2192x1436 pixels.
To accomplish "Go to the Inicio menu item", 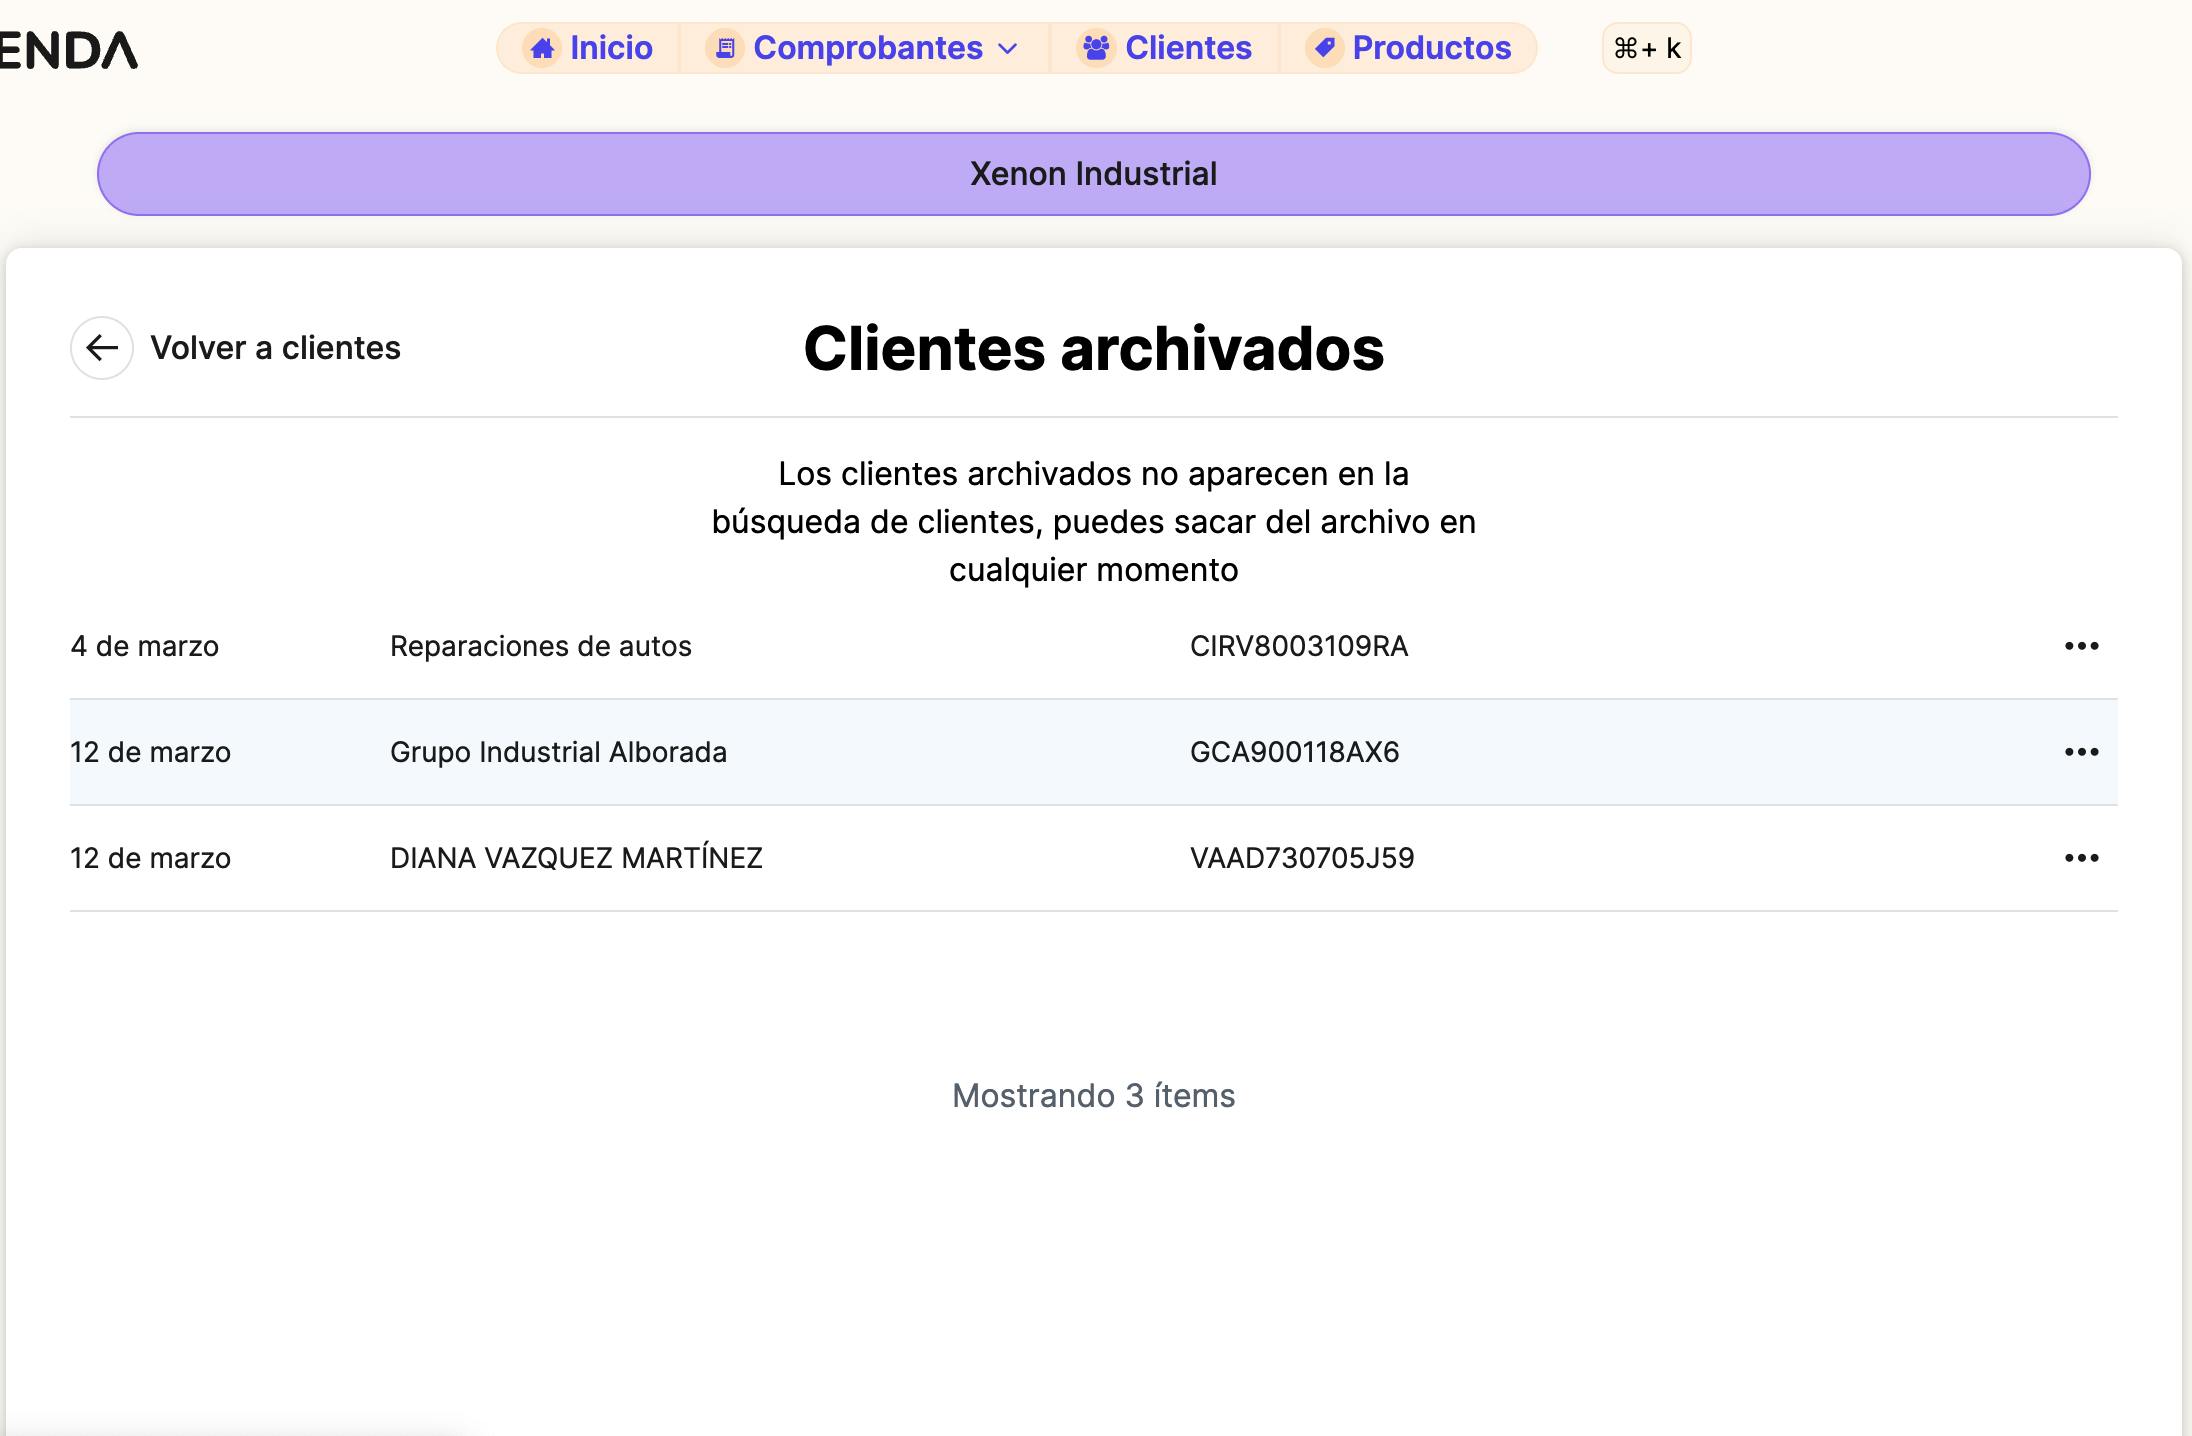I will click(x=610, y=48).
